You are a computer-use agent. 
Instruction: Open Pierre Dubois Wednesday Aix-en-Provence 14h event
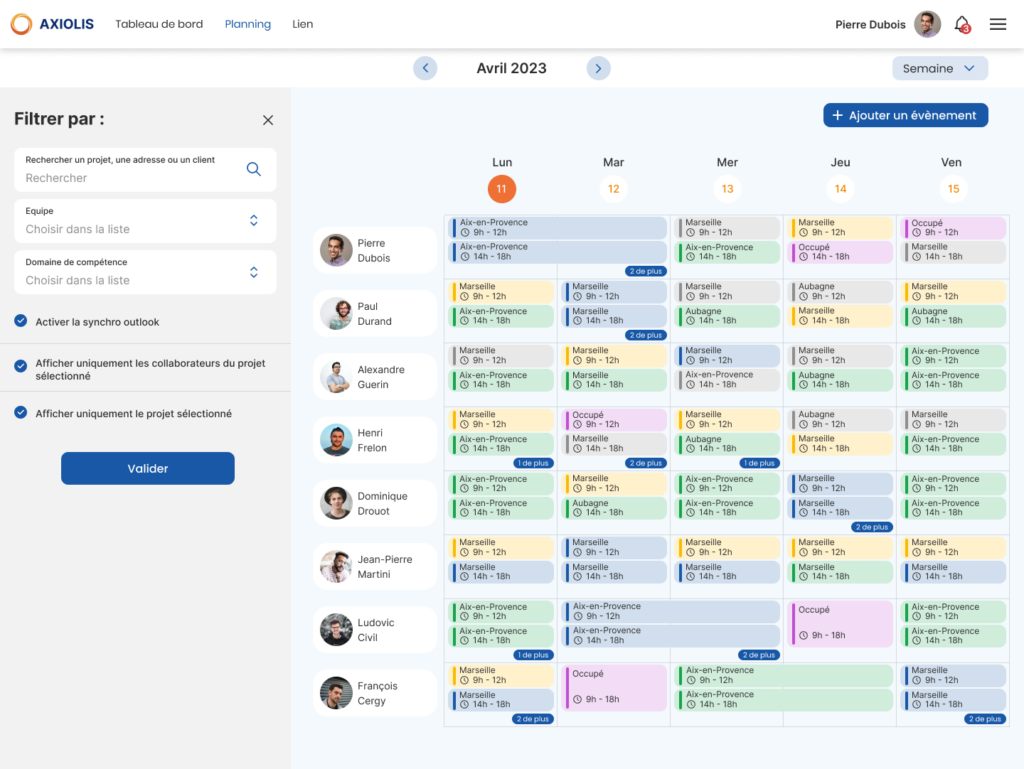coord(728,252)
